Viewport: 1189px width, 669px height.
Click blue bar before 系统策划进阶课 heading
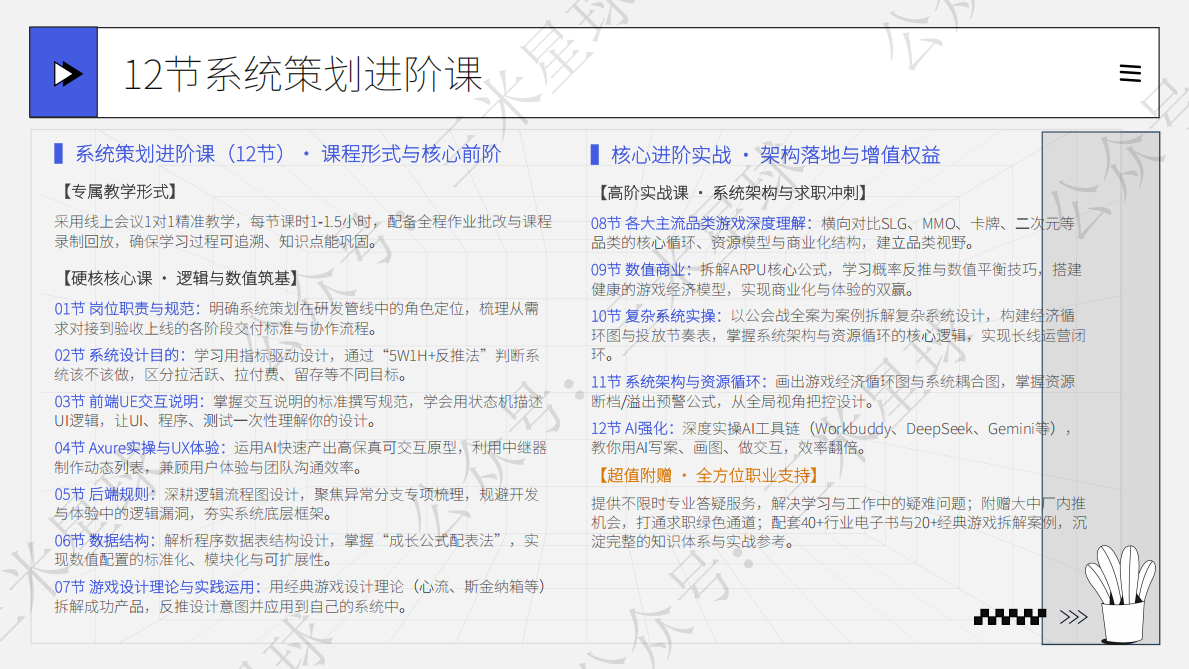pyautogui.click(x=58, y=154)
